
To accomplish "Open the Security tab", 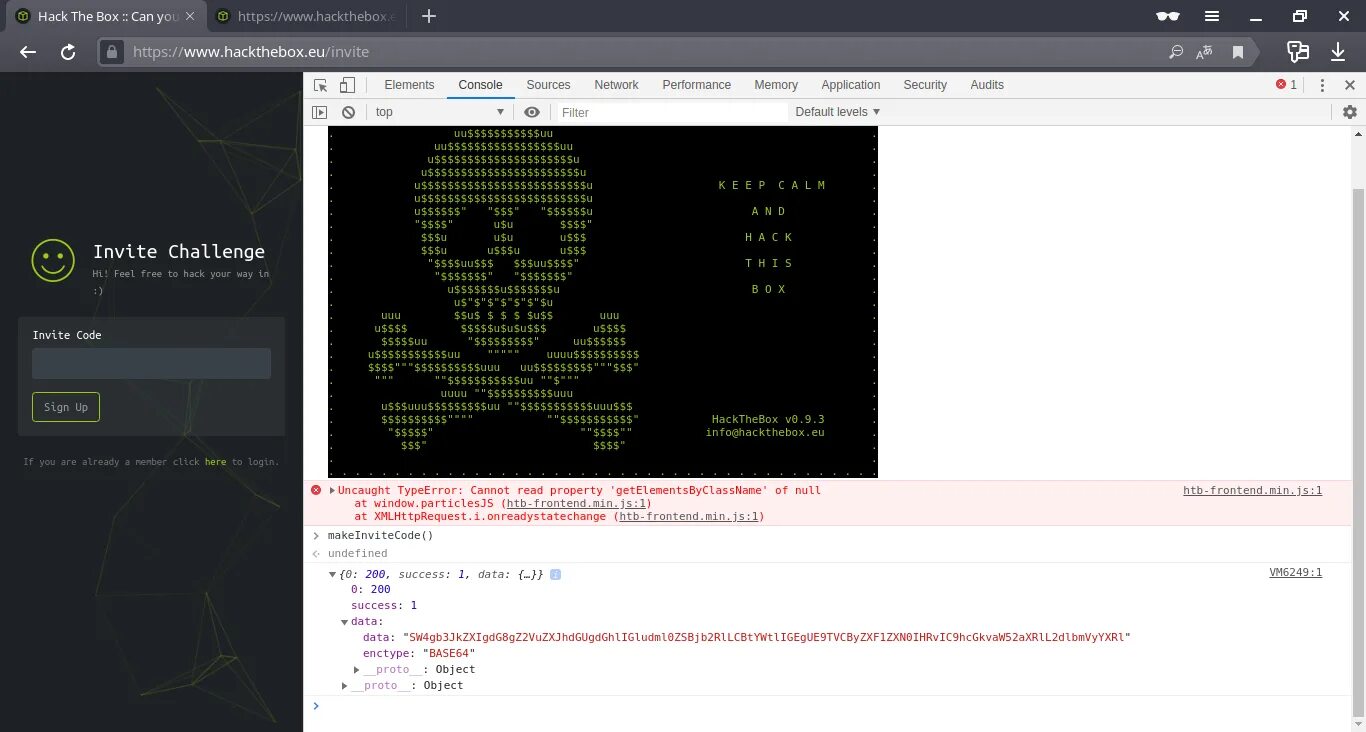I will point(925,85).
